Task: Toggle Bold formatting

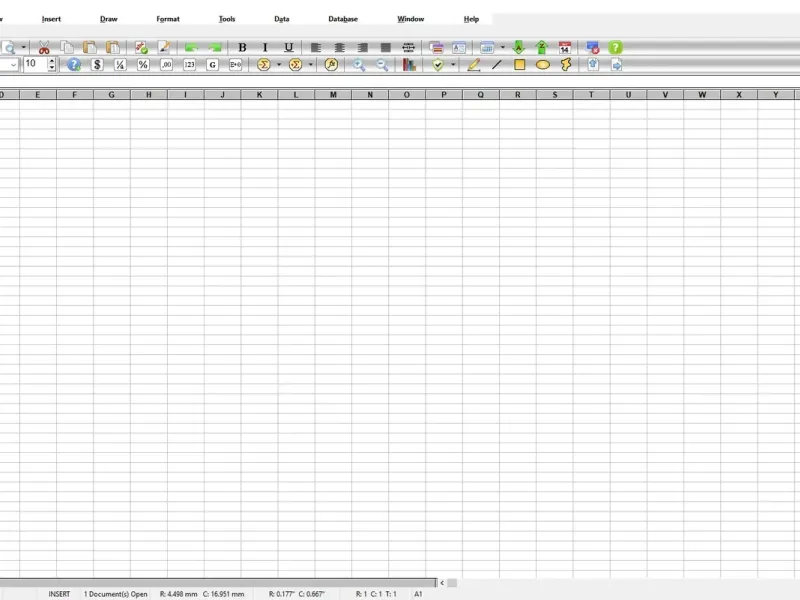Action: click(x=242, y=47)
